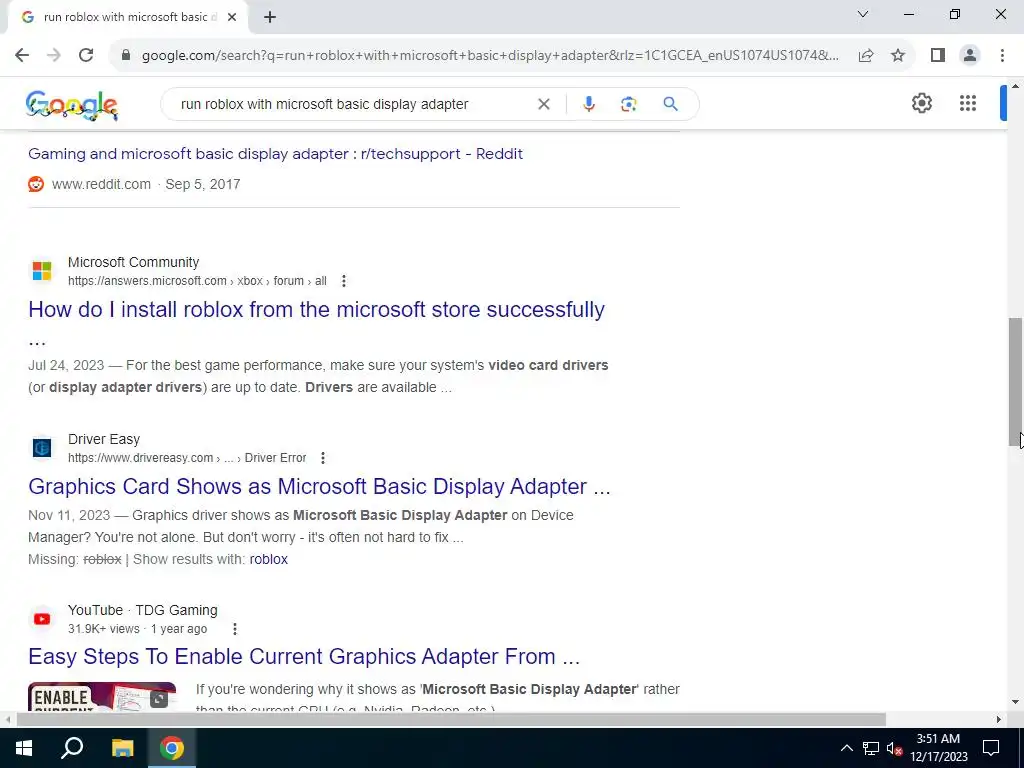The height and width of the screenshot is (768, 1024).
Task: Open File Explorer from taskbar
Action: pyautogui.click(x=122, y=748)
